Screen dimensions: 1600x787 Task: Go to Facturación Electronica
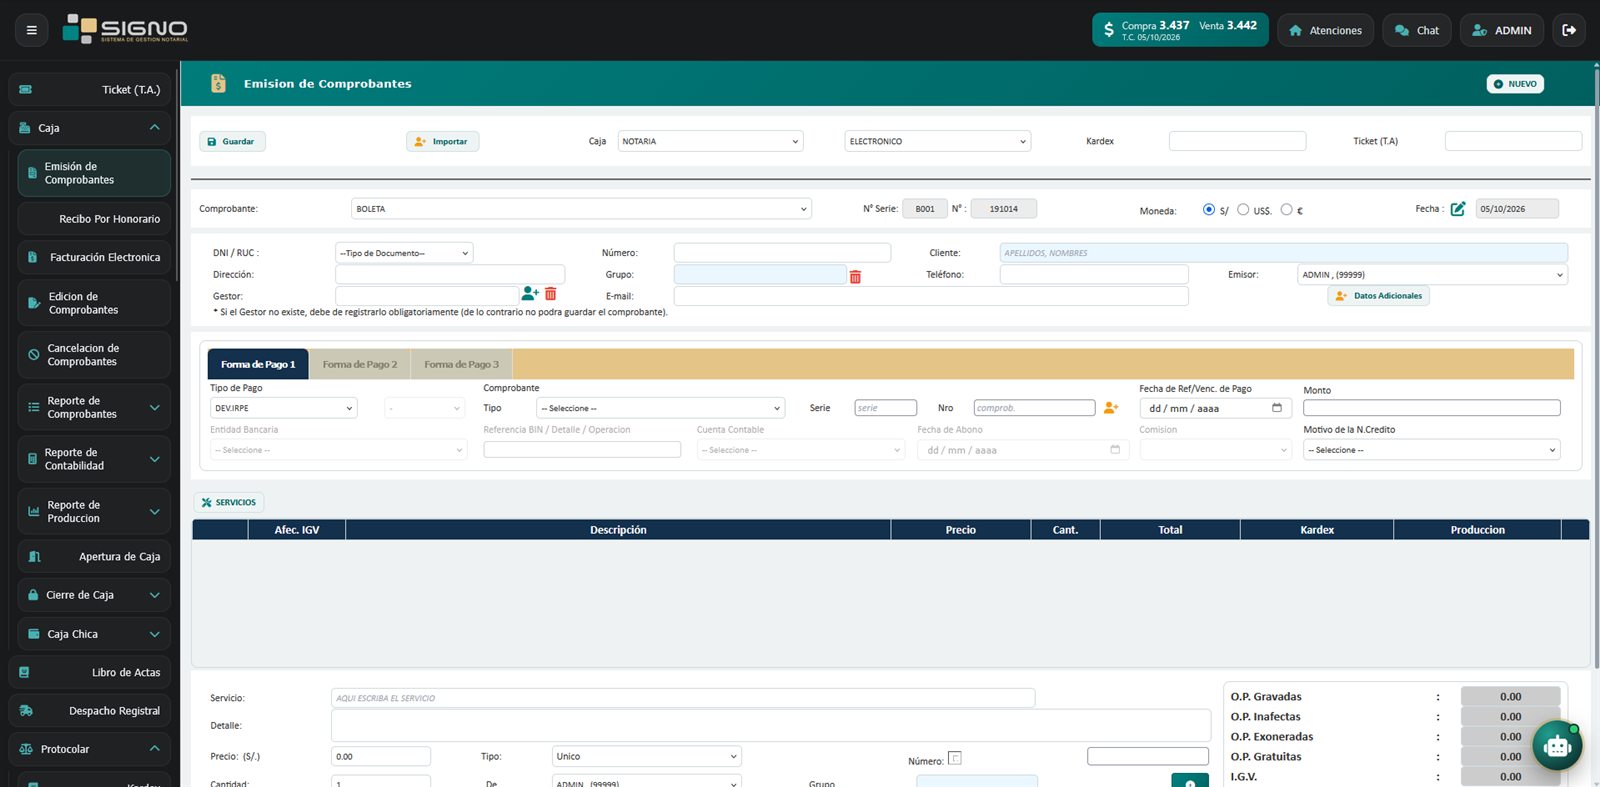coord(94,257)
